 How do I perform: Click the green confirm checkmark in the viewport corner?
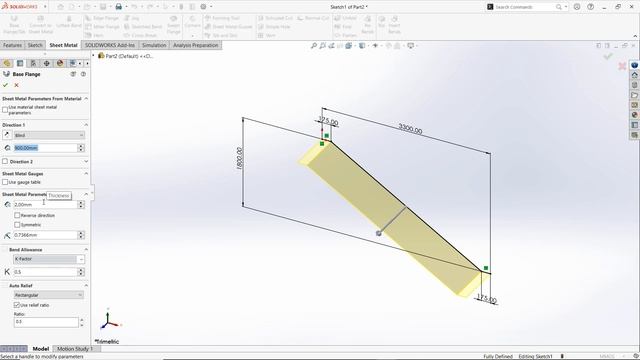click(608, 56)
